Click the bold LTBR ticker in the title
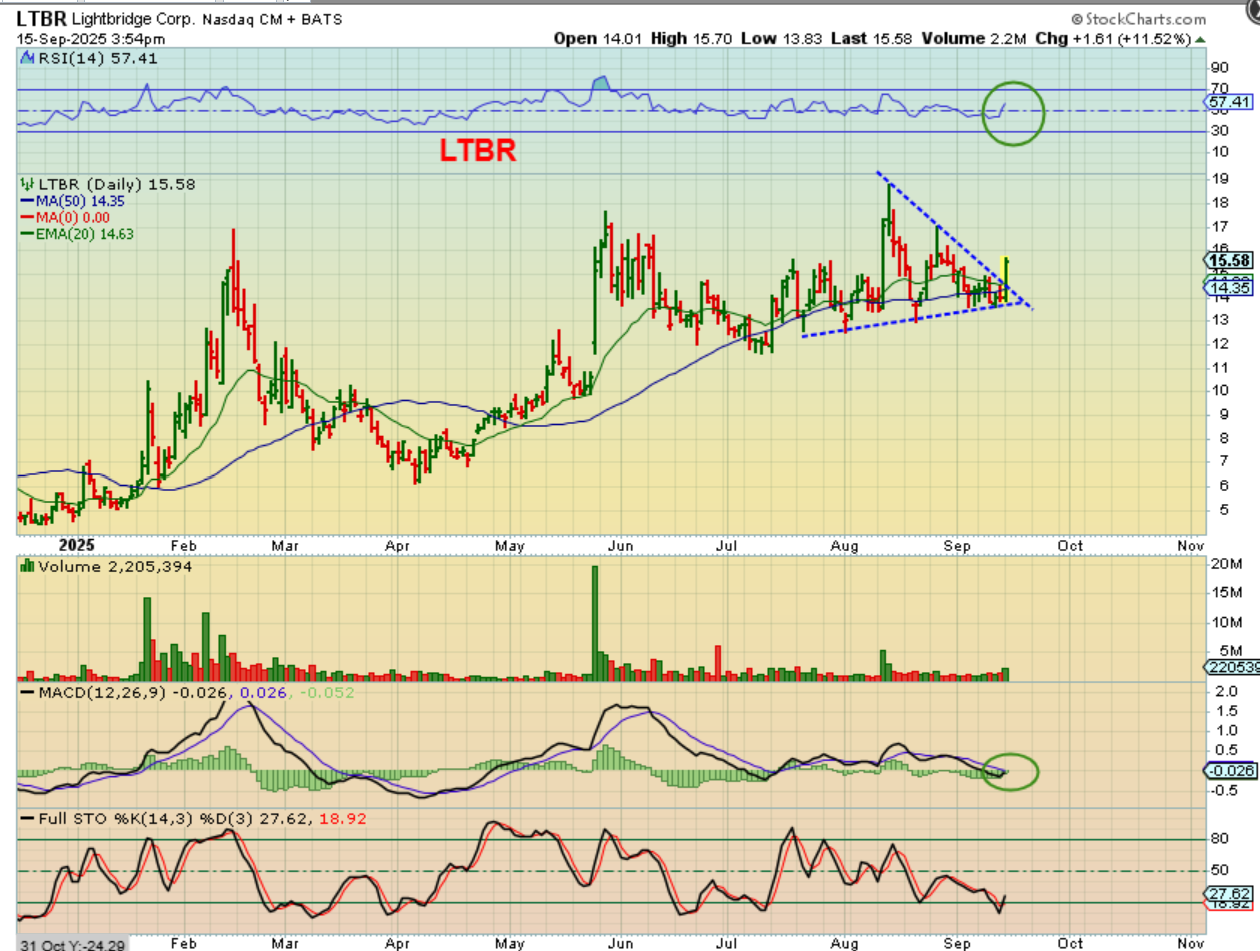Image resolution: width=1260 pixels, height=951 pixels. [43, 18]
